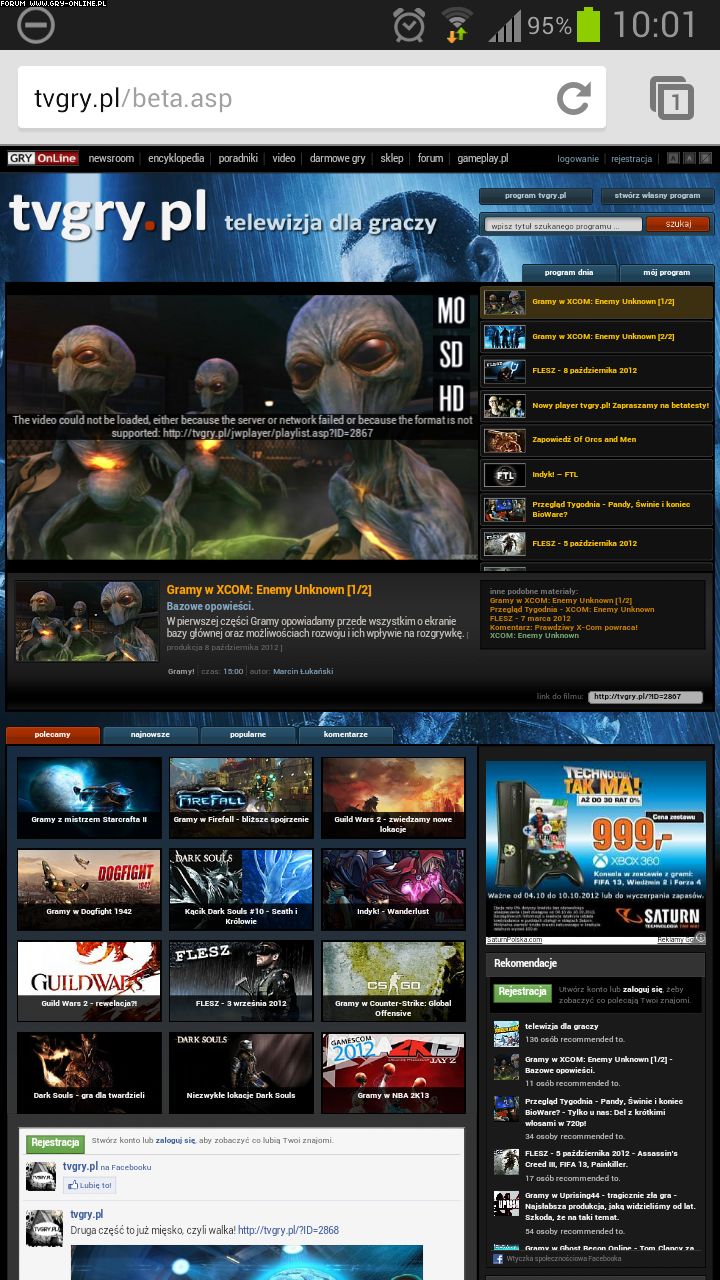Click the tvgry.pl Facebook avatar icon
The width and height of the screenshot is (720, 1280).
41,1176
